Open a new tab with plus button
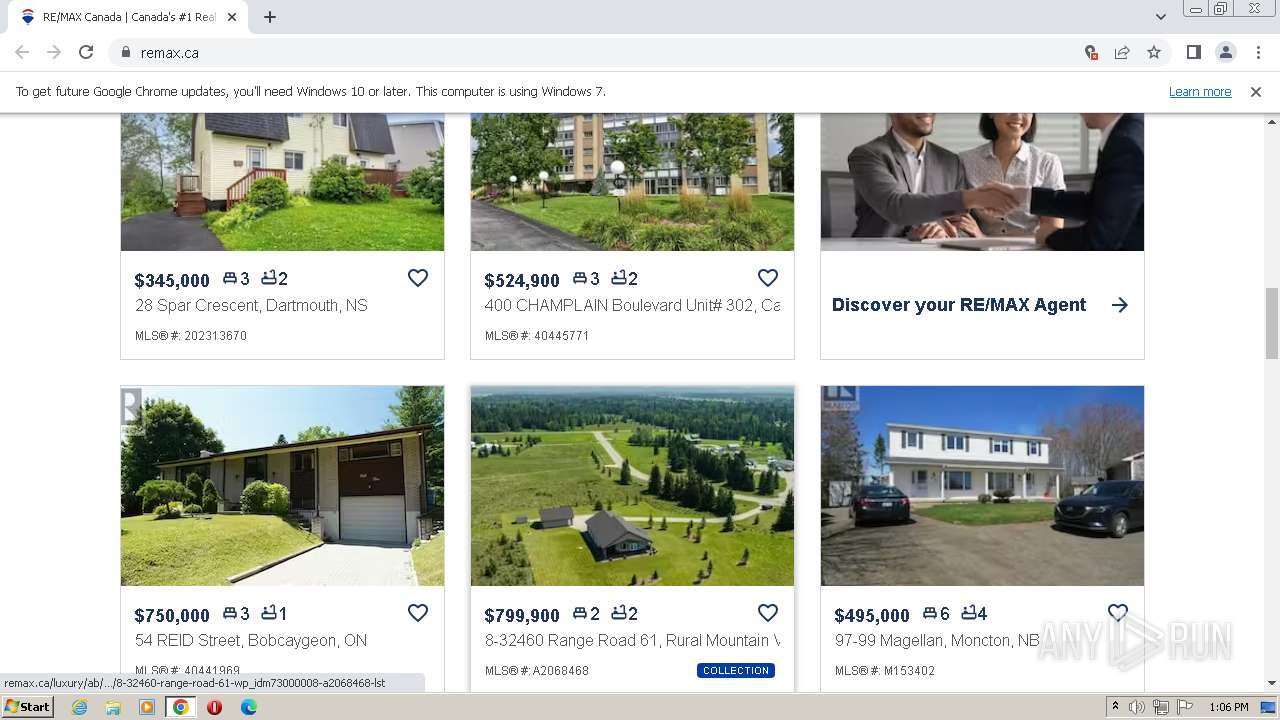Screen dimensions: 1280x720 (x=270, y=17)
